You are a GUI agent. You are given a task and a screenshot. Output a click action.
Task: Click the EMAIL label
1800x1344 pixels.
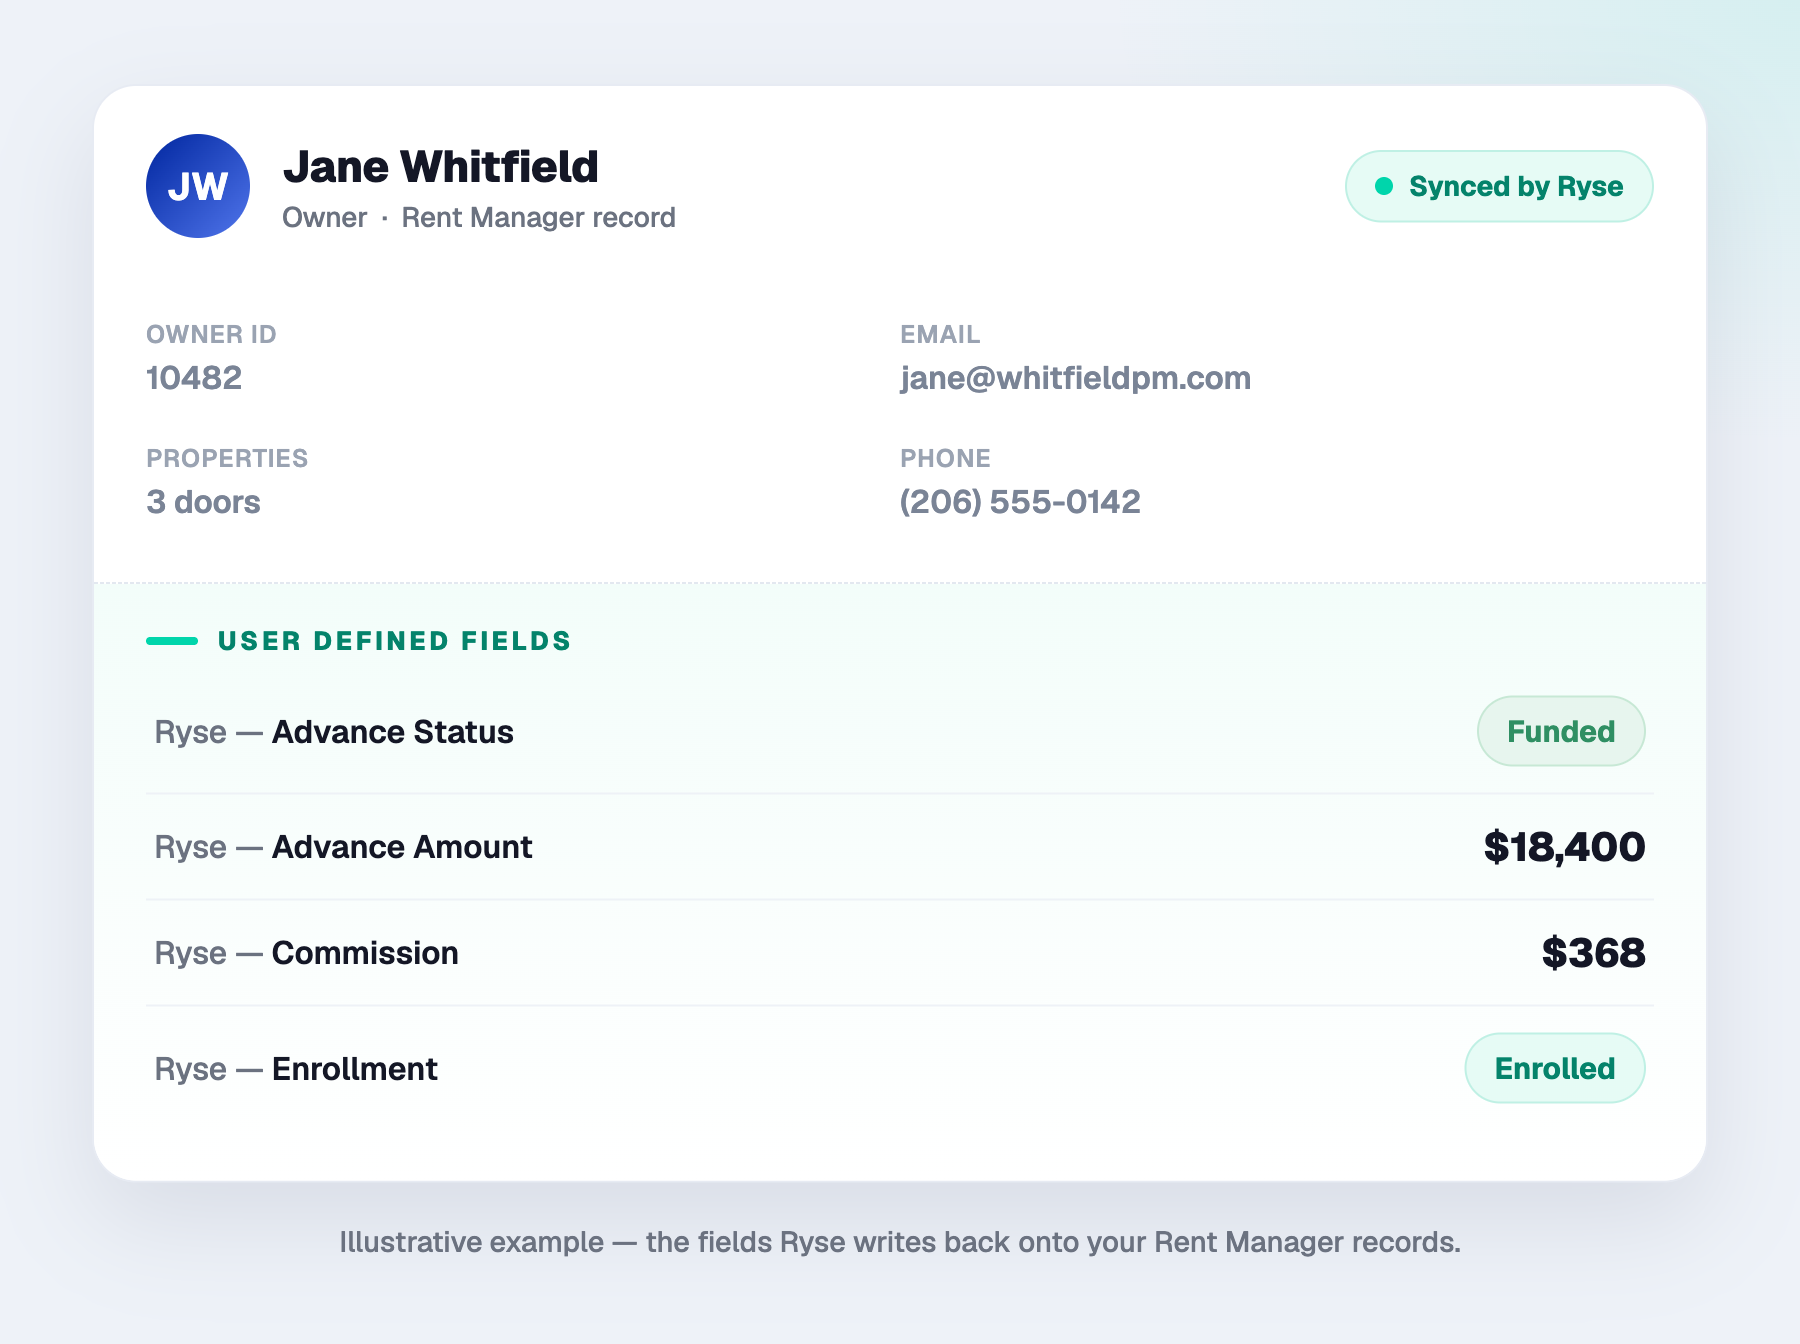coord(940,334)
